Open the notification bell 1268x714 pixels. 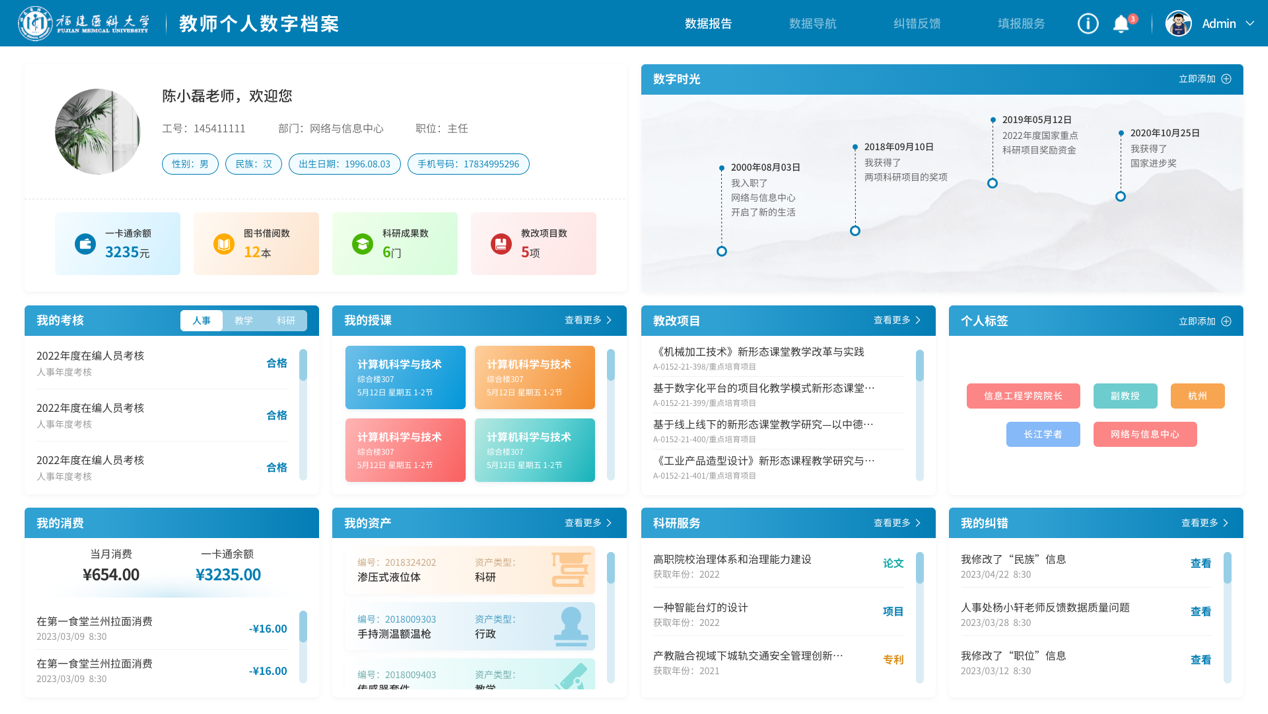[1121, 24]
